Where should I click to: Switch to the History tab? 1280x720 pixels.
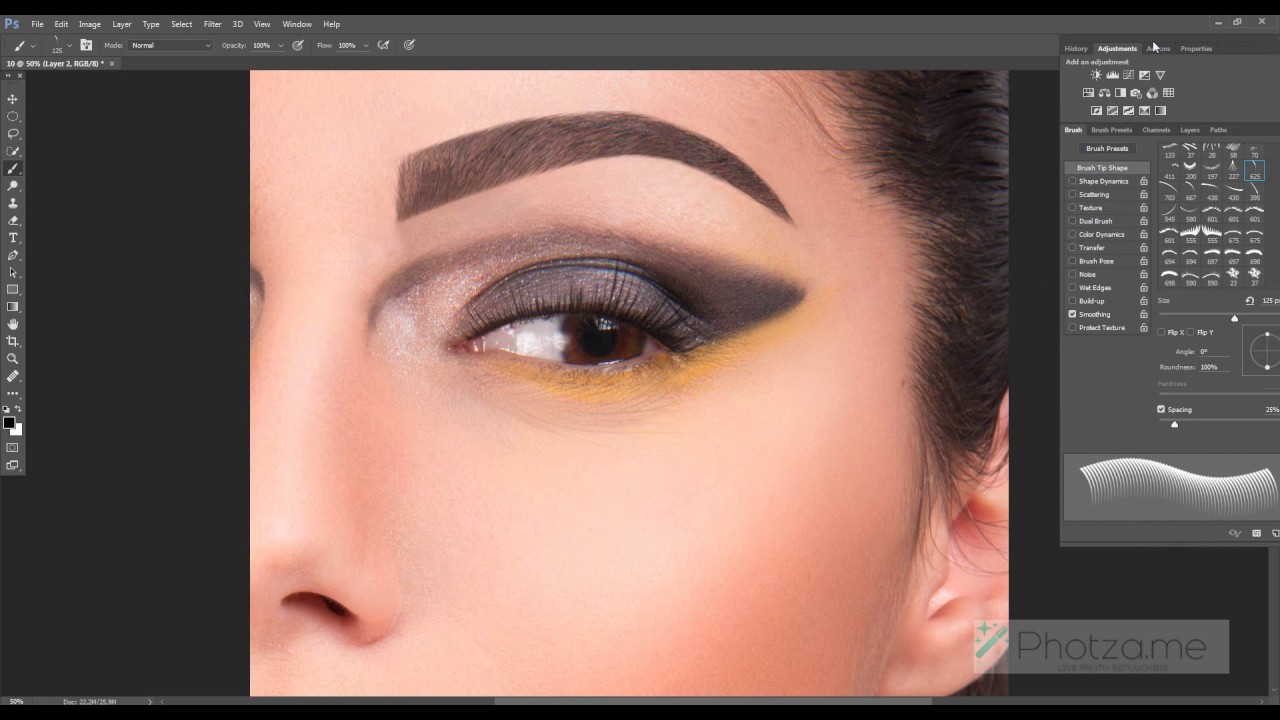1076,48
